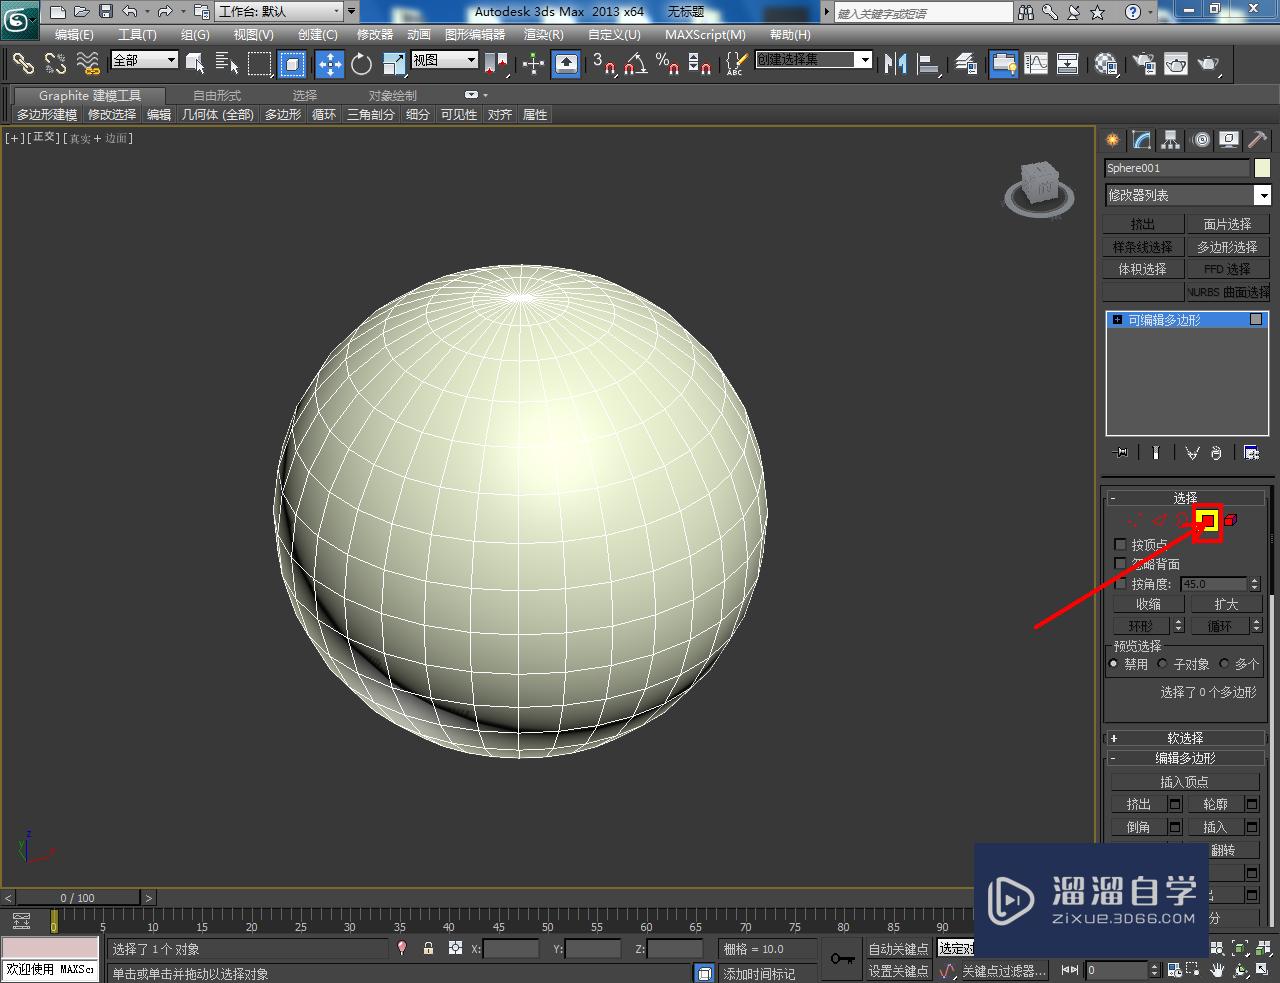Switch to the 自由形式 ribbon tab

[x=217, y=95]
